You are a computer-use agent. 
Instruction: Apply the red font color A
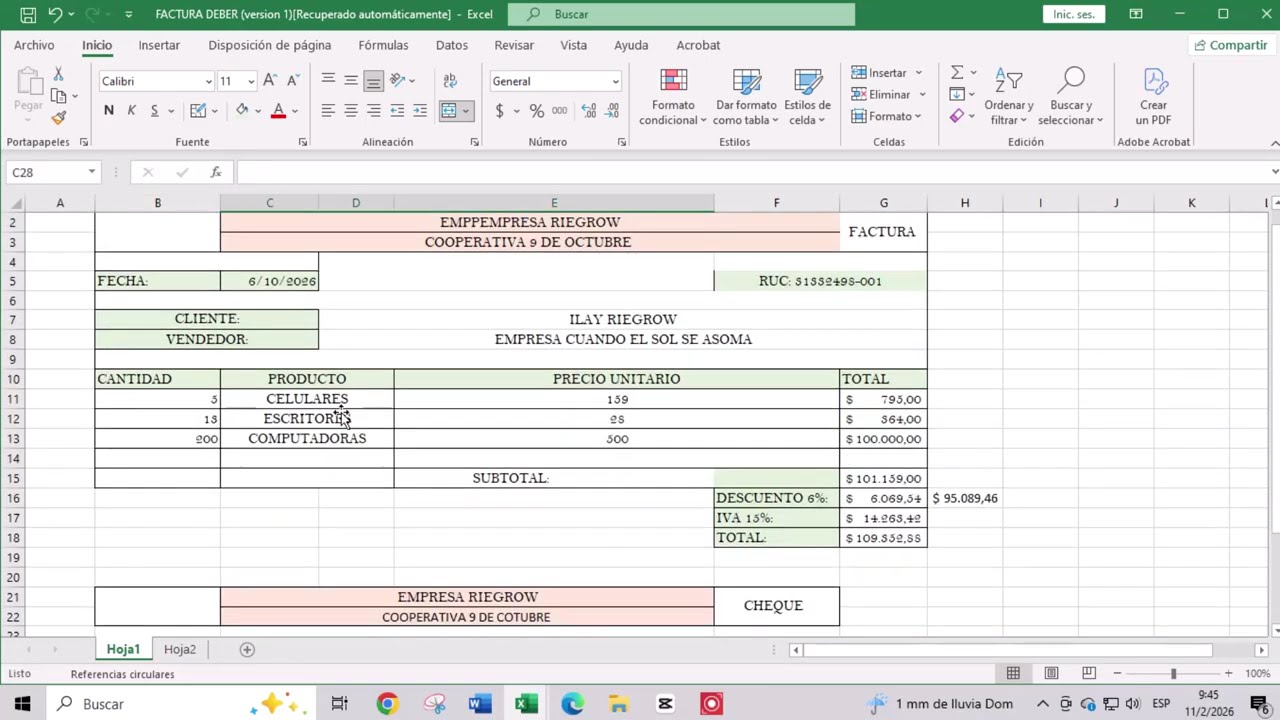278,111
